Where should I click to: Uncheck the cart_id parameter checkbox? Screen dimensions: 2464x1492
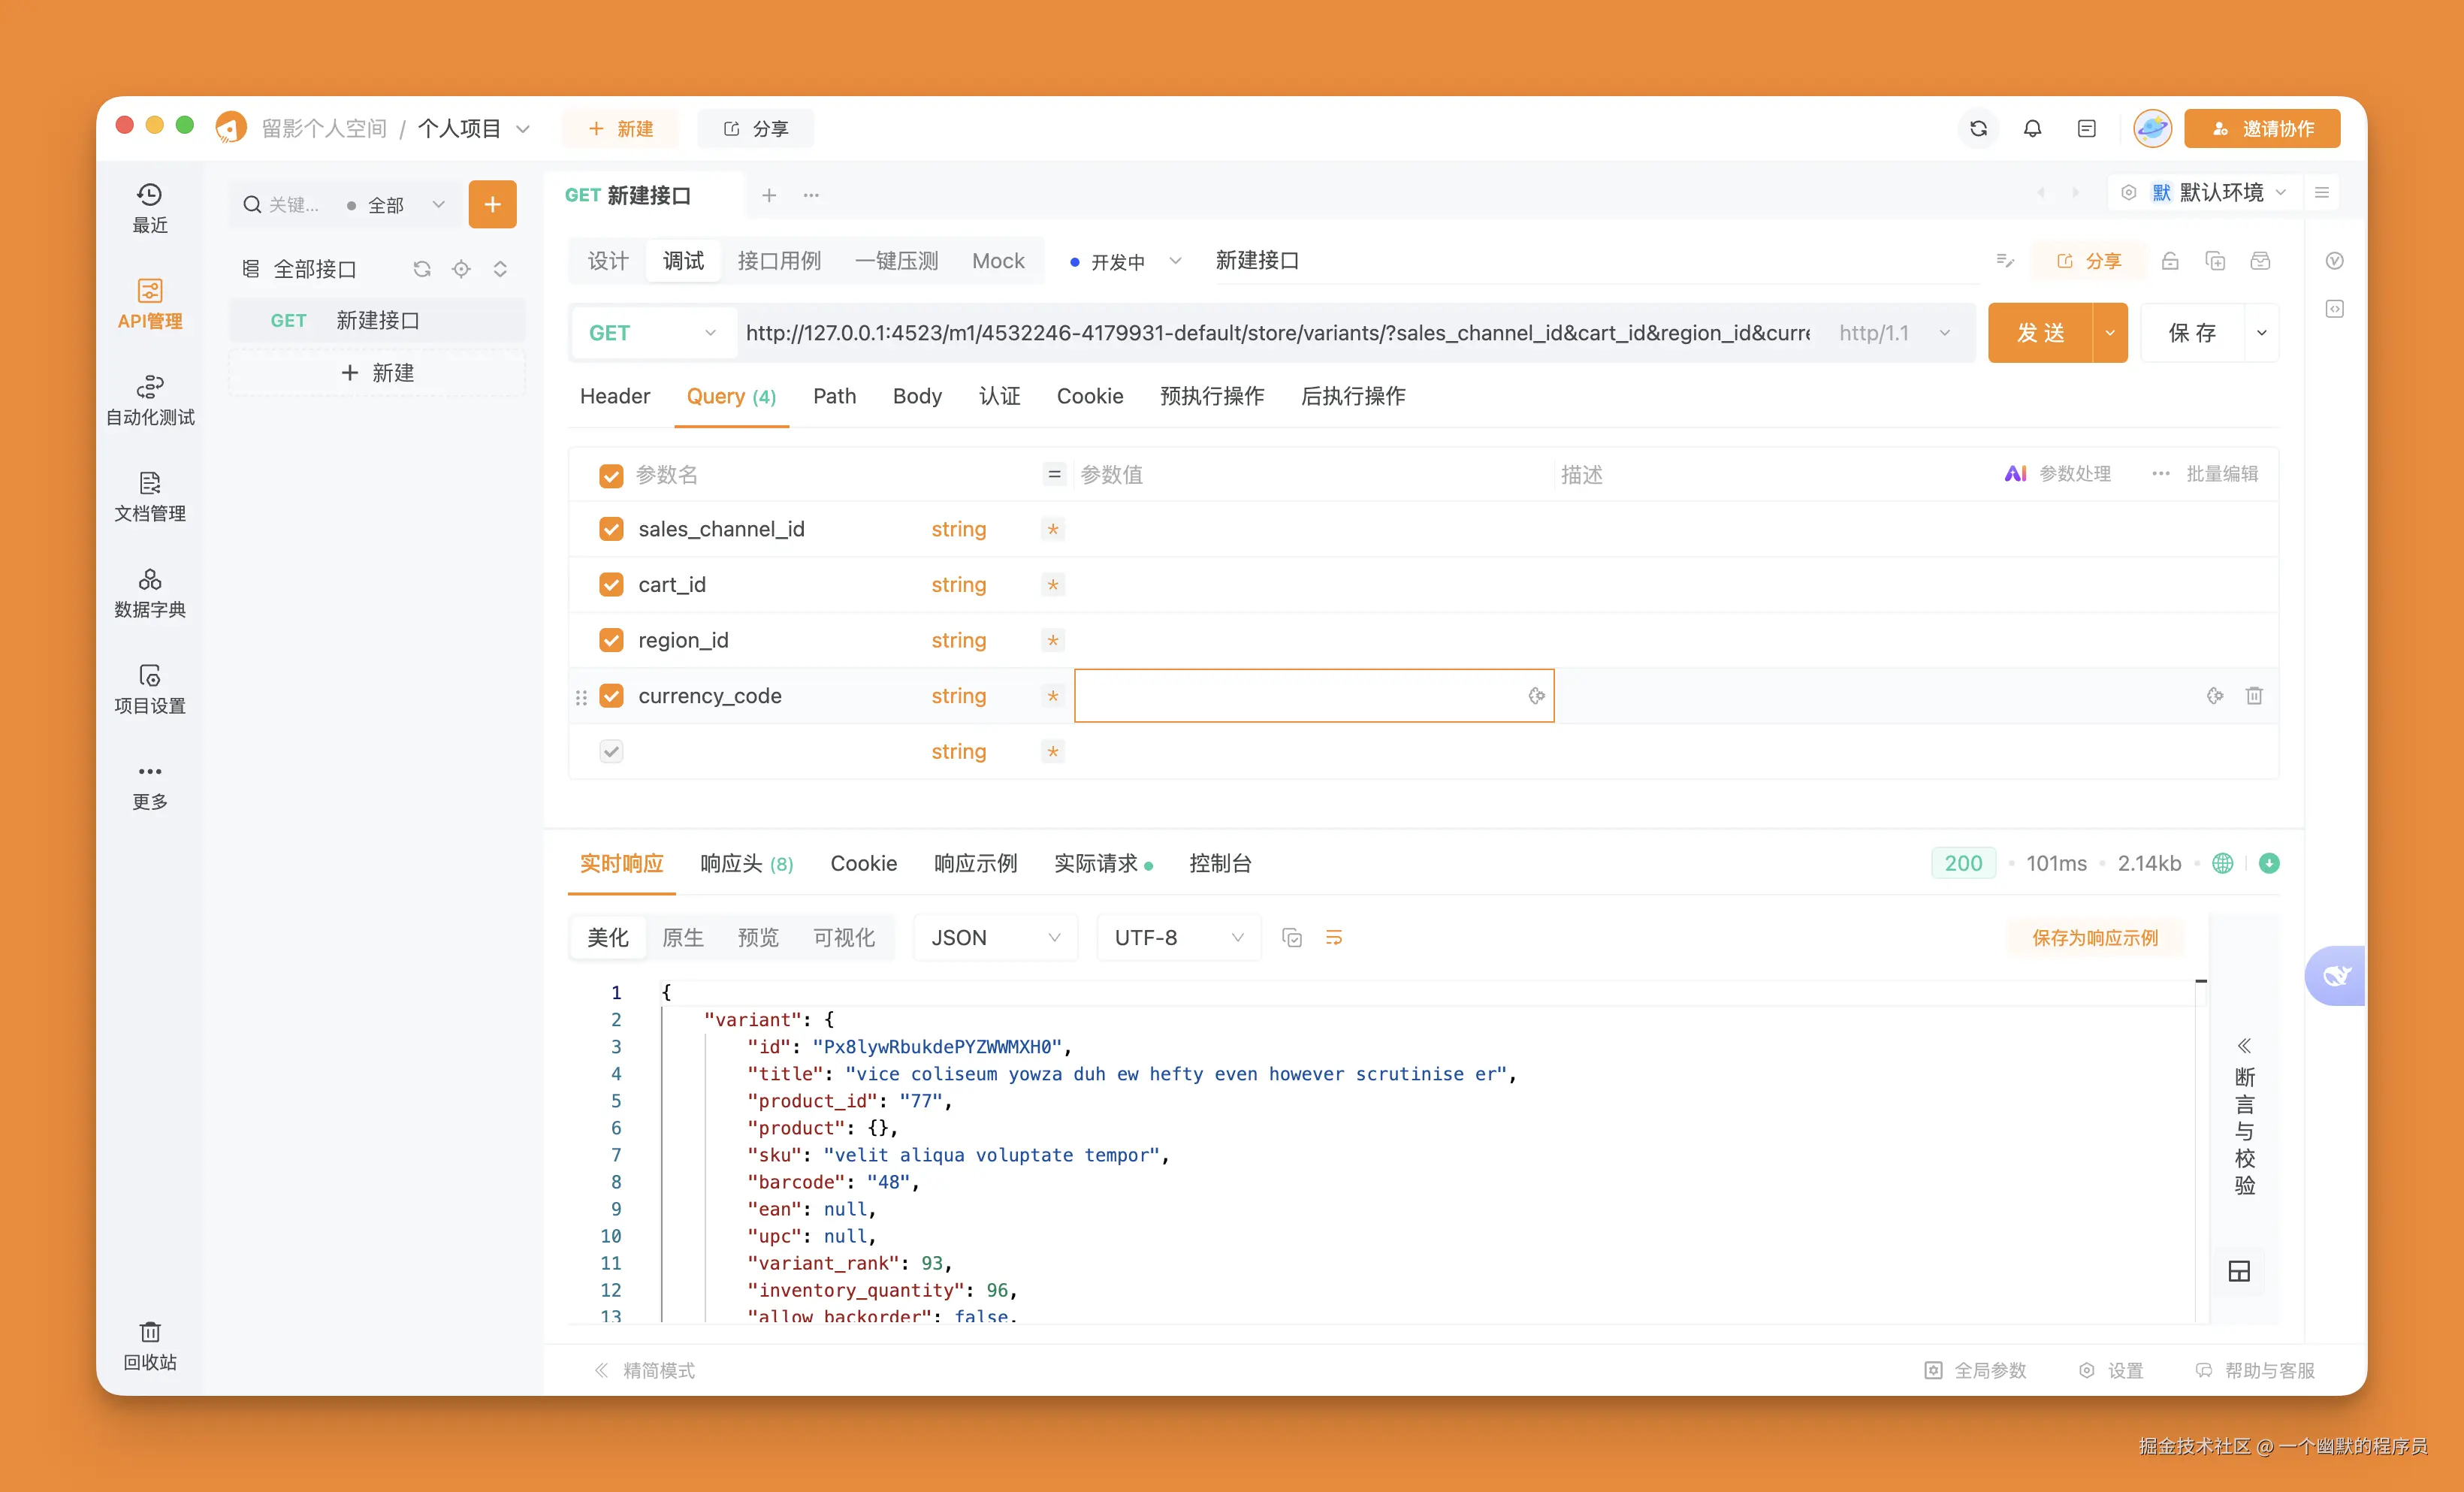611,584
